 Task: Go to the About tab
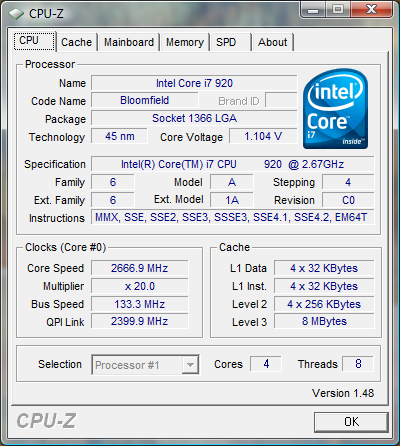coord(273,42)
